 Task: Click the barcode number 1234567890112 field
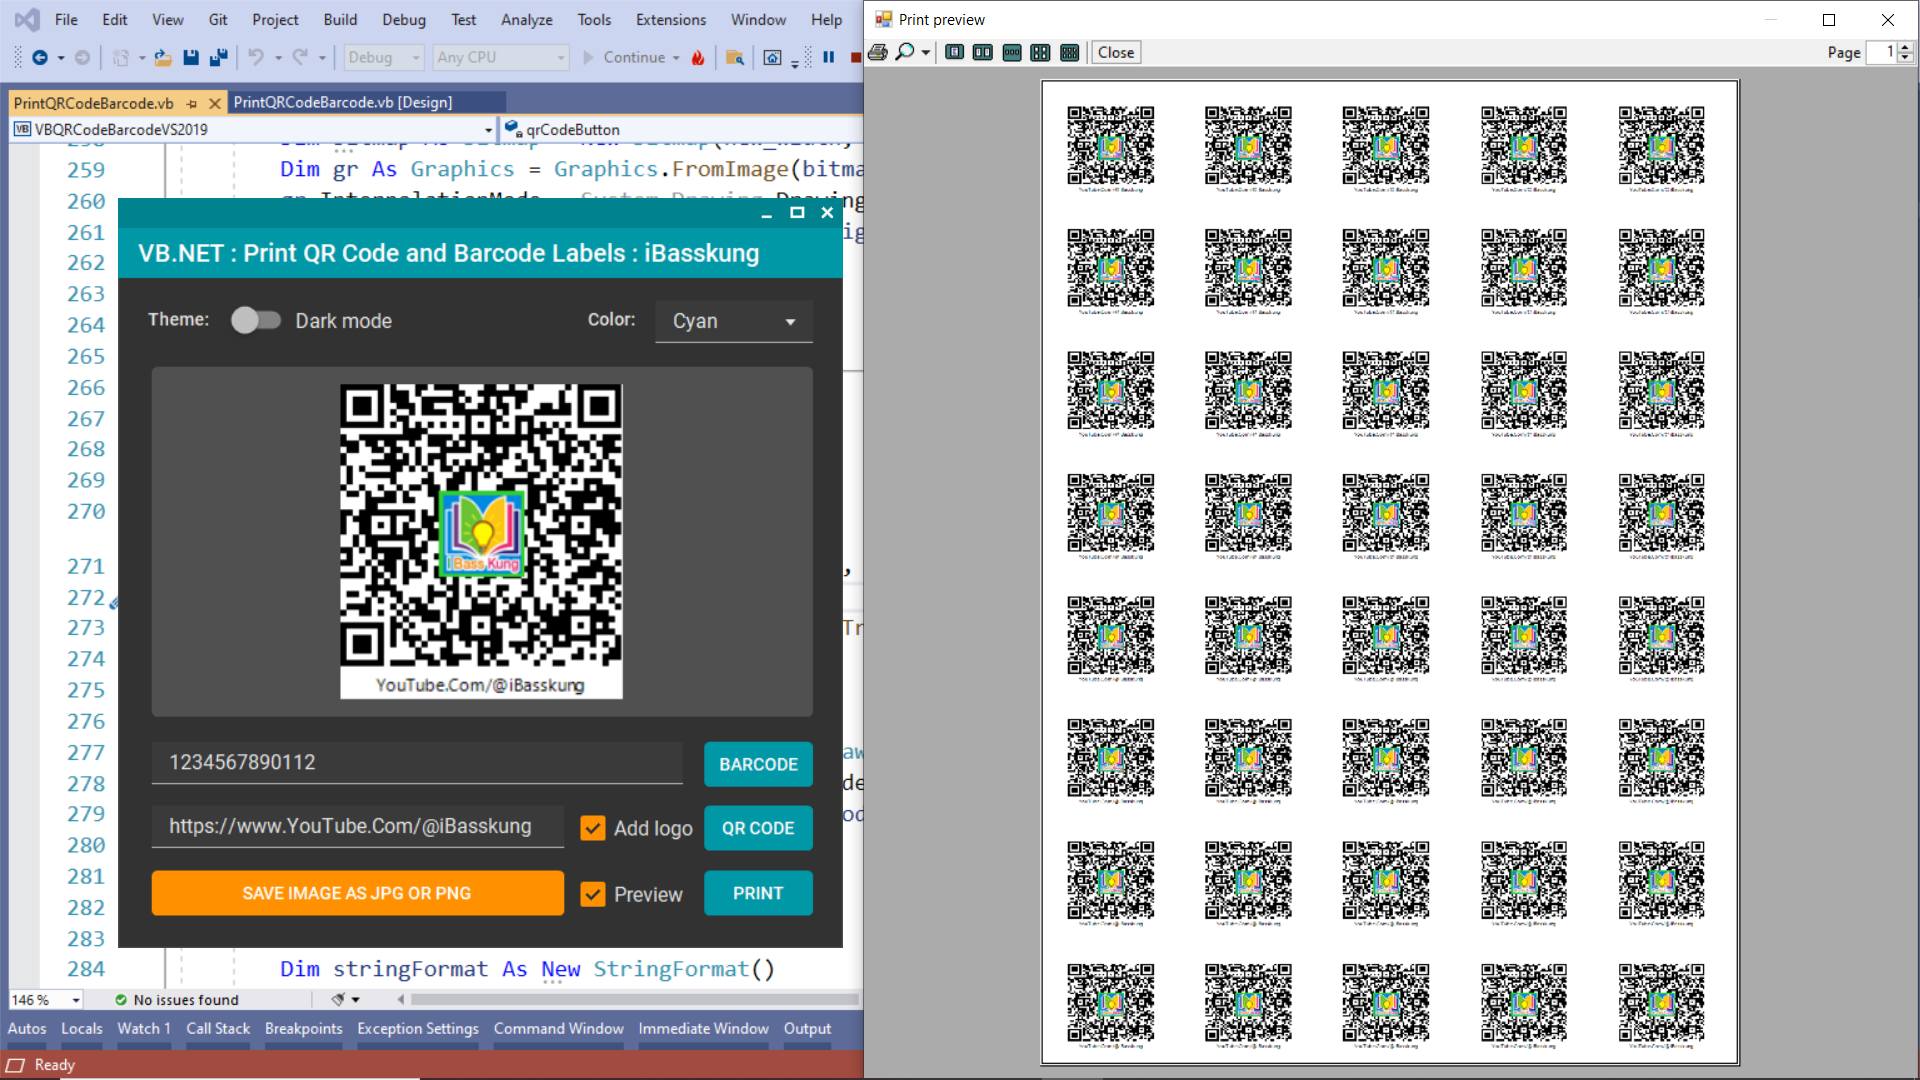point(417,762)
